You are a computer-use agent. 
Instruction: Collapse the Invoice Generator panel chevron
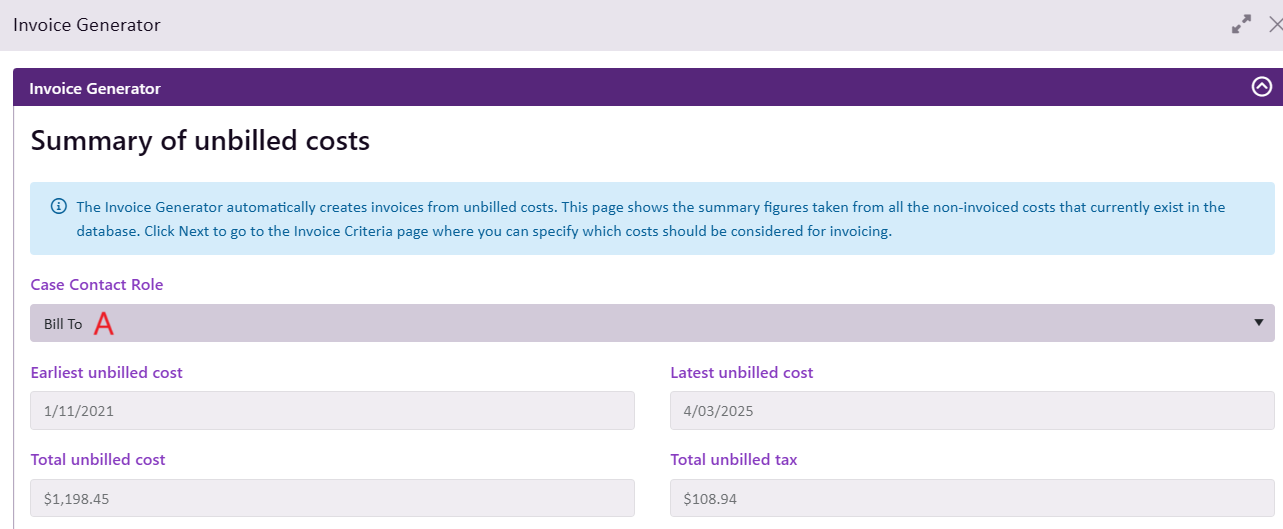point(1261,87)
